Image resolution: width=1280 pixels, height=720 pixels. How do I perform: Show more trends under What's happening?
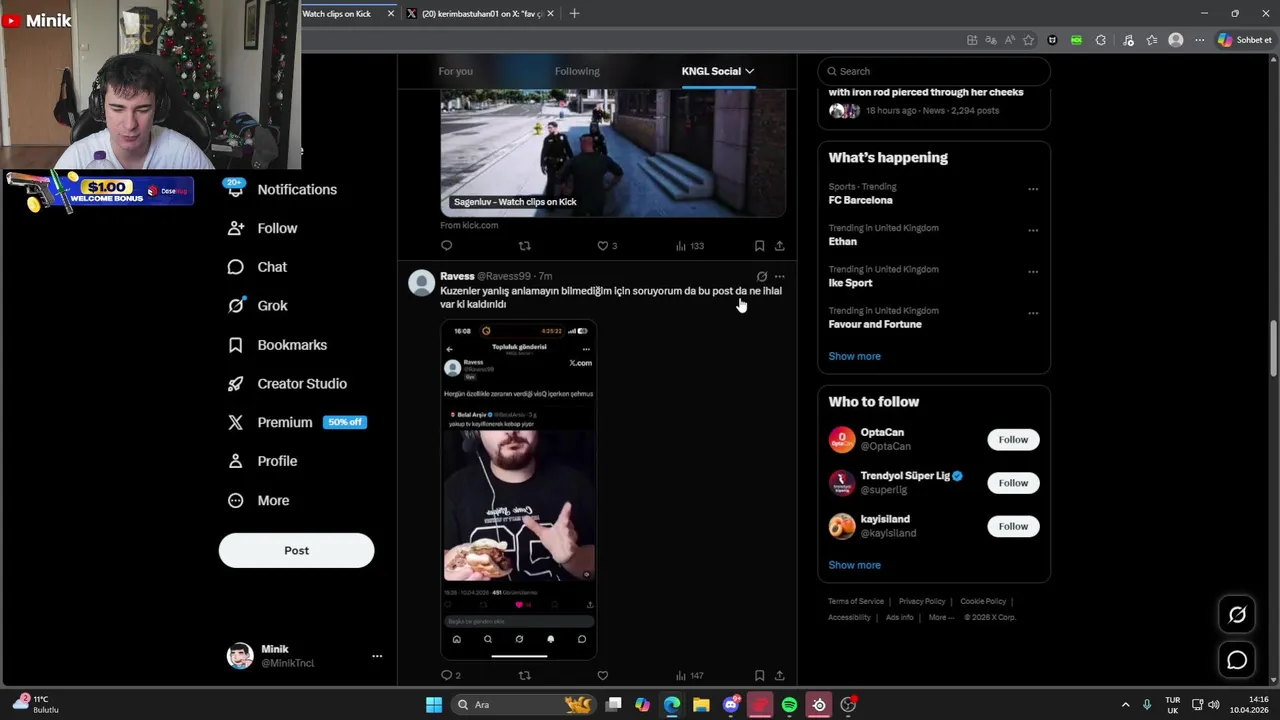(x=854, y=356)
